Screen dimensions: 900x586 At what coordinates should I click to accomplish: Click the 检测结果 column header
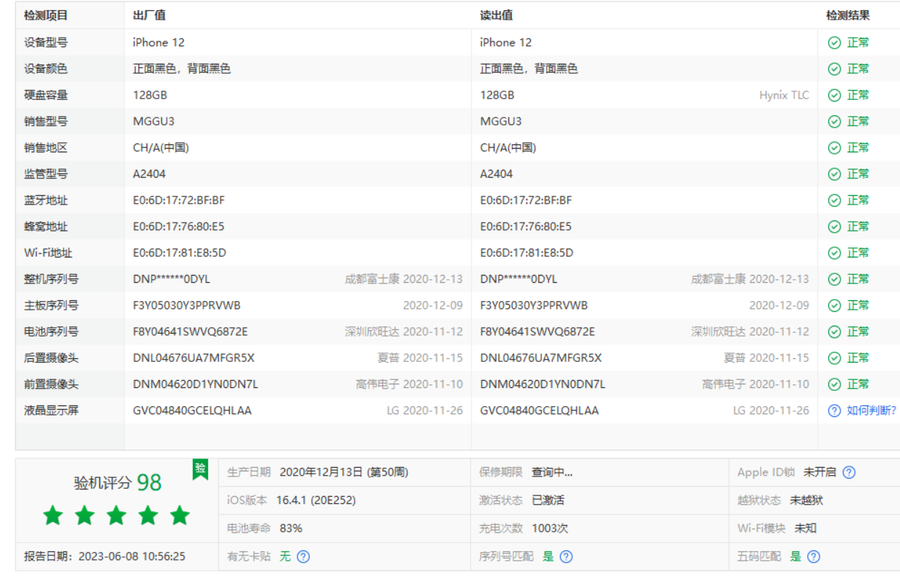pos(847,16)
